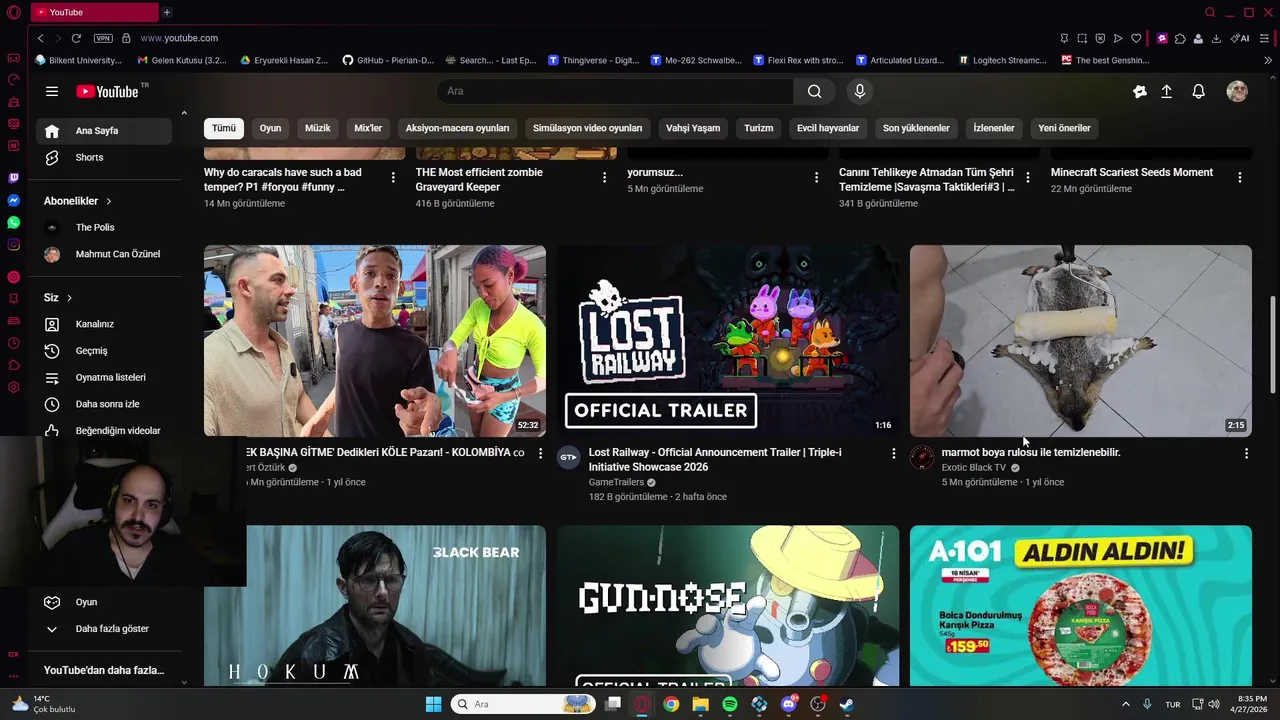Viewport: 1280px width, 720px height.
Task: Open the YouTube notifications bell
Action: pos(1198,91)
